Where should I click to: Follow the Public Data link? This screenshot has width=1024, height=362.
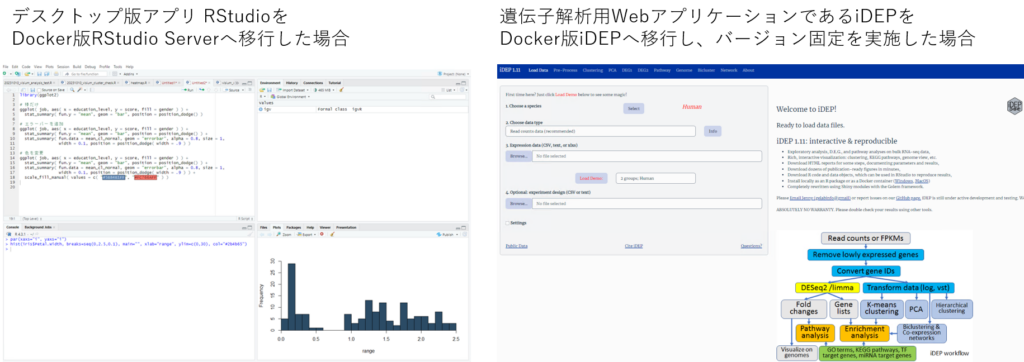pyautogui.click(x=517, y=246)
